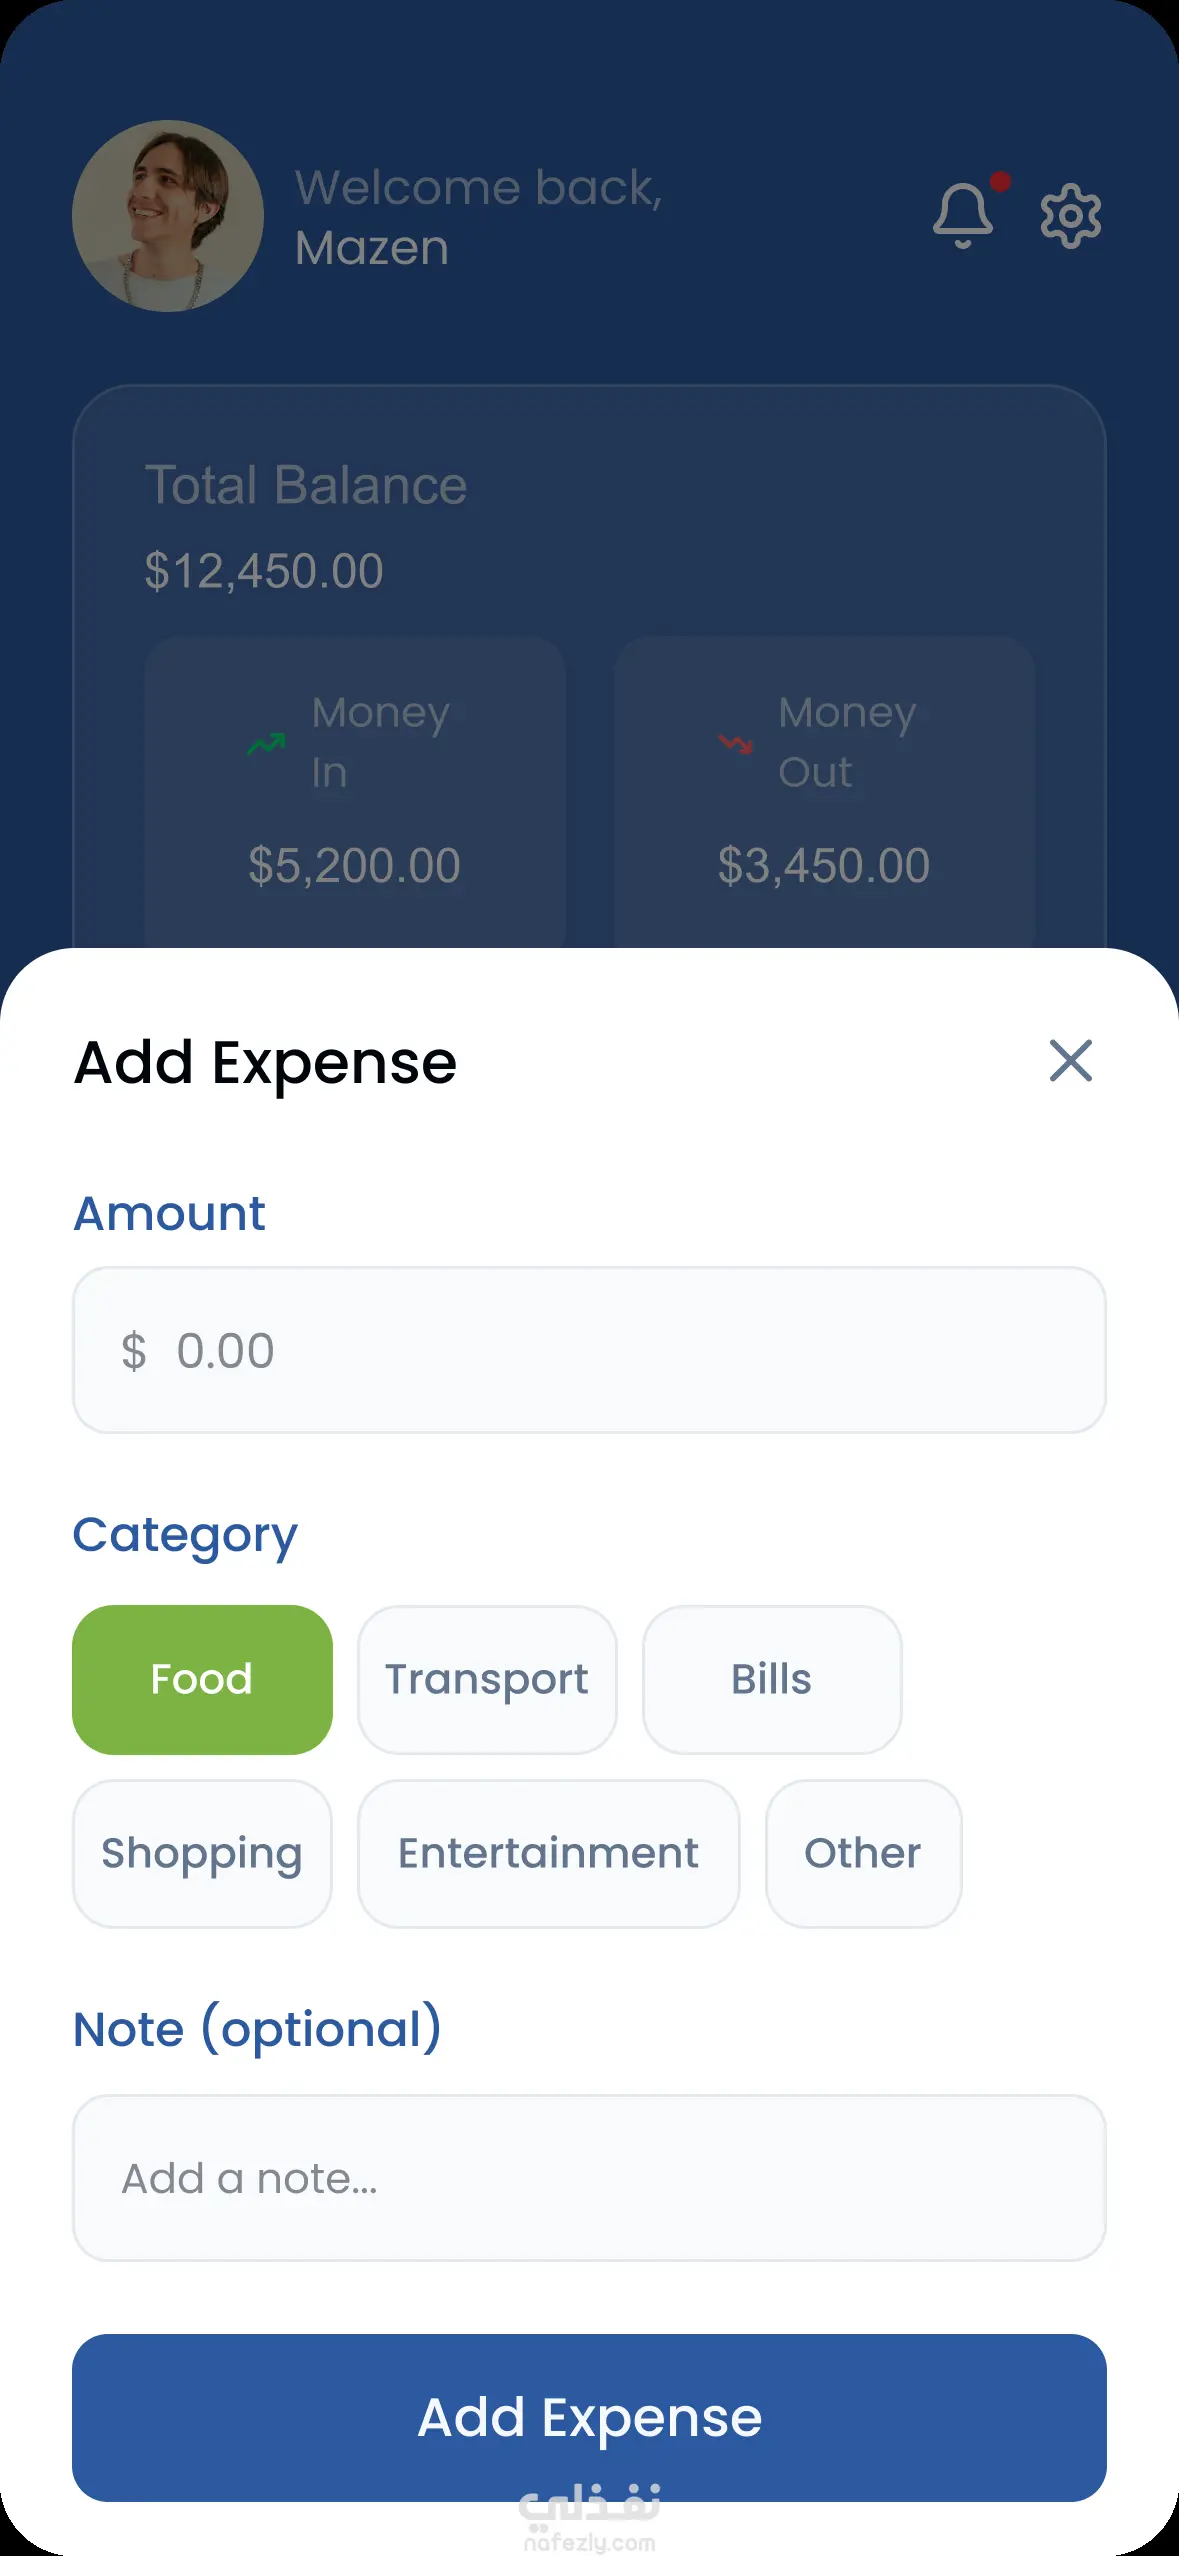Select Shopping as the category

pyautogui.click(x=202, y=1854)
